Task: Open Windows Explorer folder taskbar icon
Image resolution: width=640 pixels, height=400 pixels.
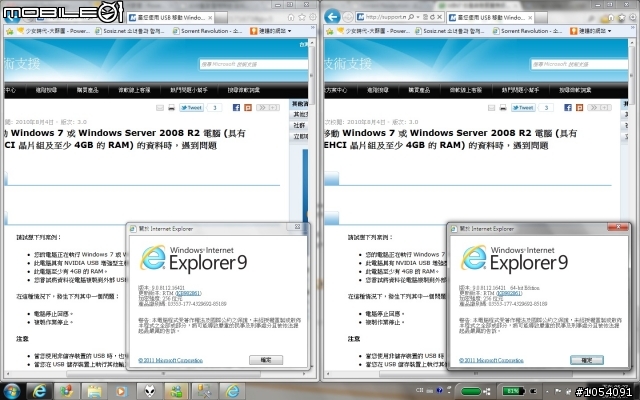Action: pyautogui.click(x=94, y=391)
